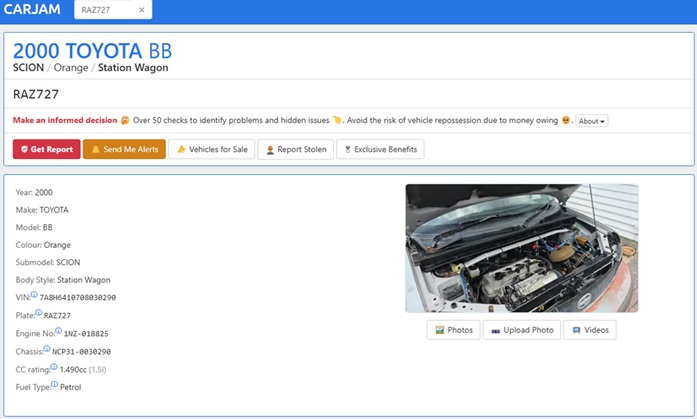Click the bell icon on Send Me Alerts
Image resolution: width=697 pixels, height=419 pixels.
[x=96, y=149]
